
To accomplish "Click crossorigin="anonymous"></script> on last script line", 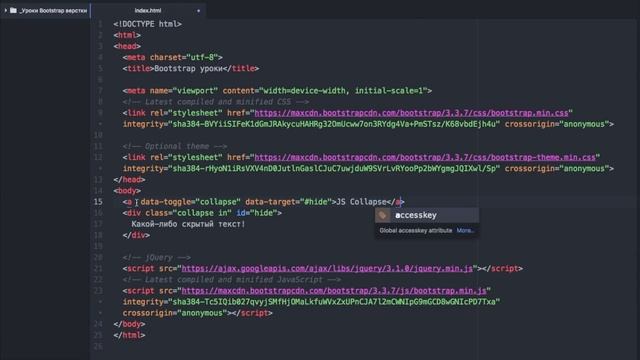I will (x=198, y=313).
